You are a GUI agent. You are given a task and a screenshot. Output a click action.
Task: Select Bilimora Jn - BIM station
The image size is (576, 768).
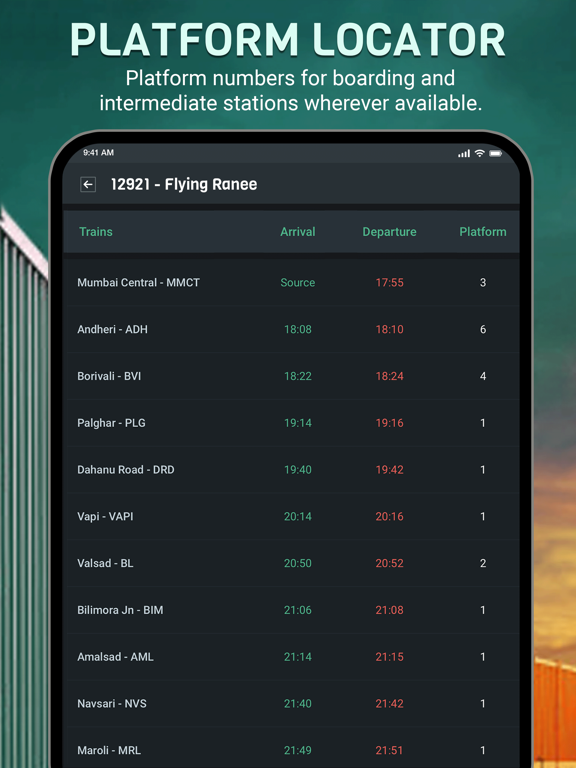click(x=120, y=610)
